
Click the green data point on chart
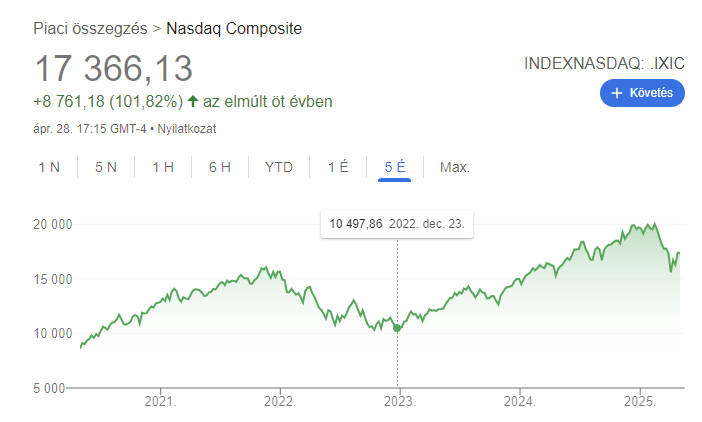point(398,328)
